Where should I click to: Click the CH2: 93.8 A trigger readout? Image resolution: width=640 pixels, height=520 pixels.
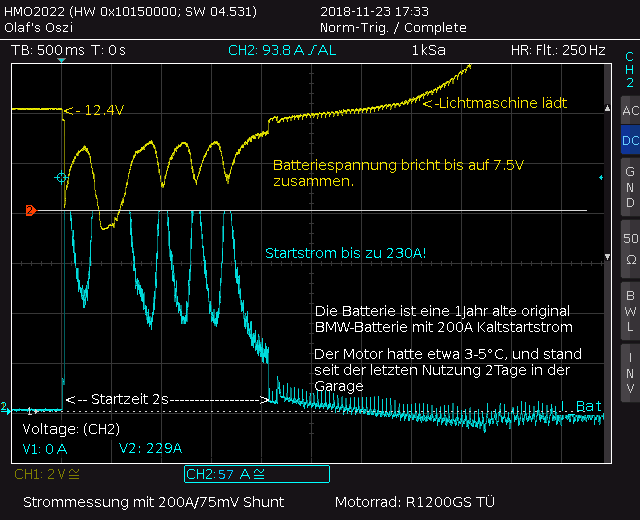click(x=282, y=50)
